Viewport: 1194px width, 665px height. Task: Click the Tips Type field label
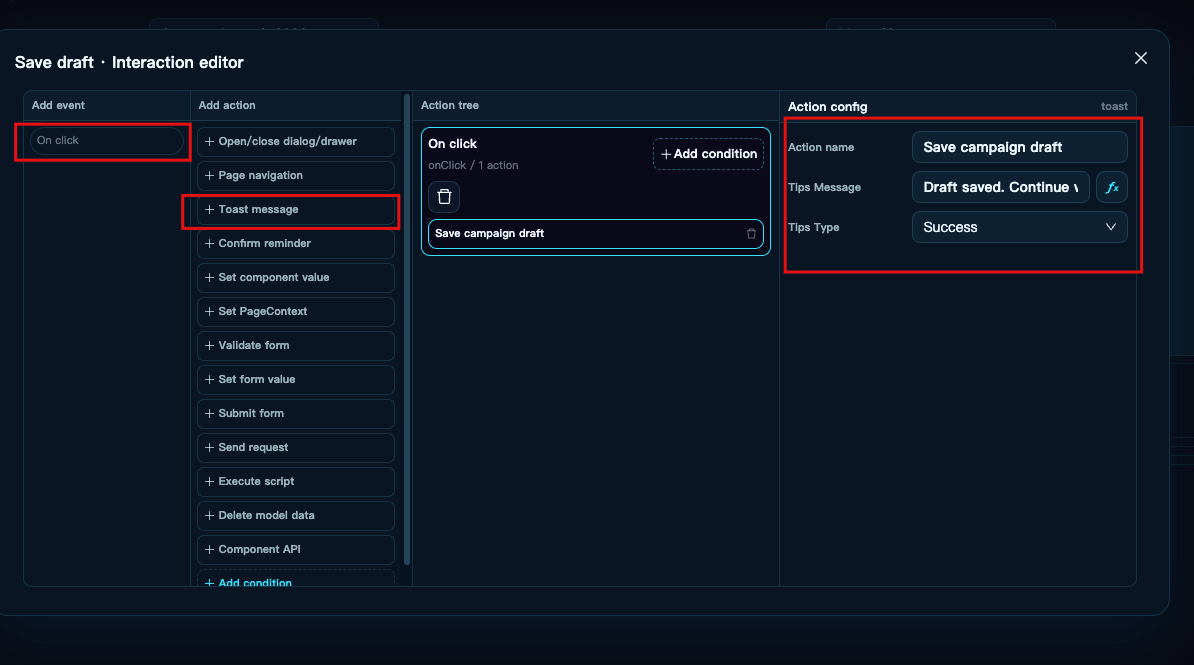click(813, 227)
